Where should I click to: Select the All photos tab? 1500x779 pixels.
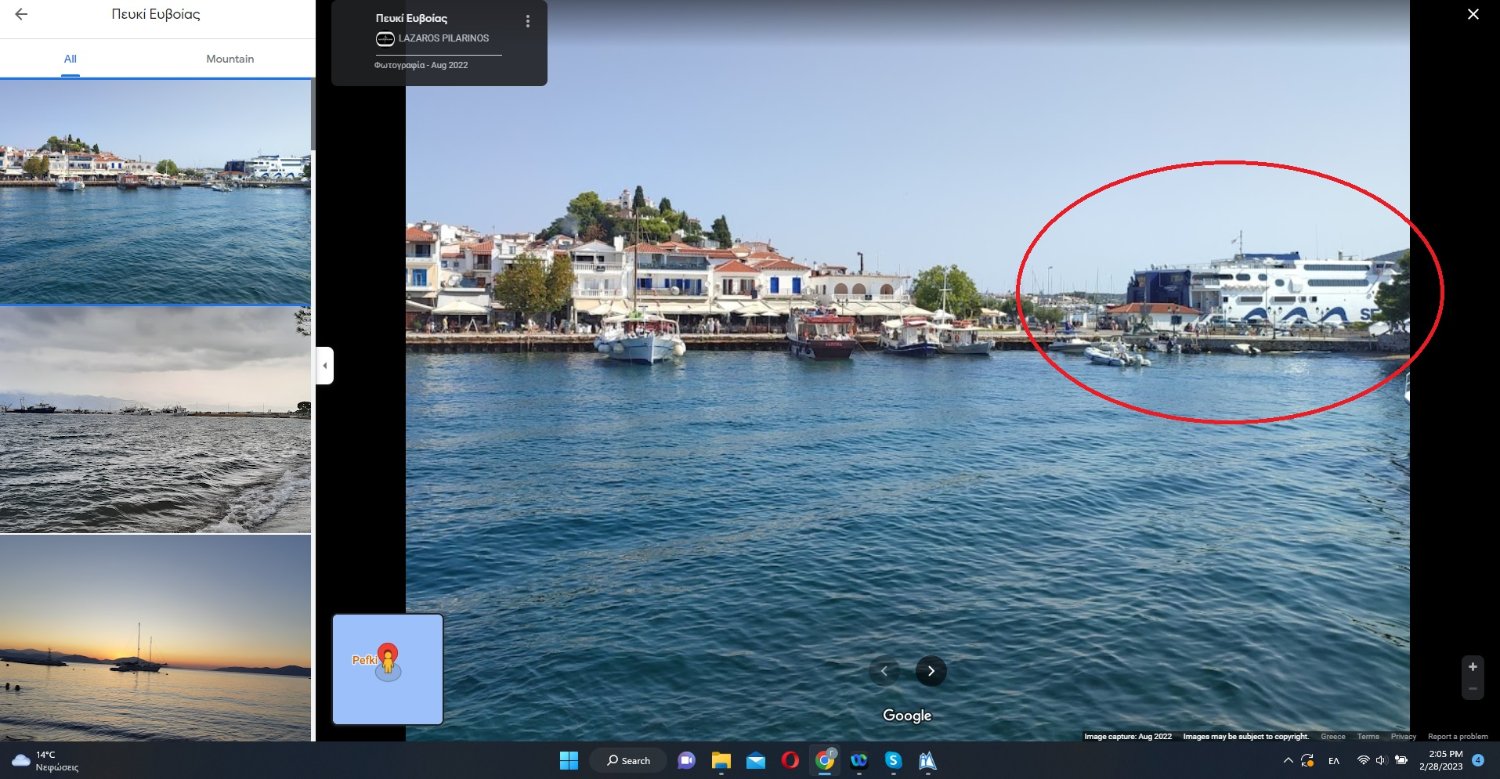point(70,59)
